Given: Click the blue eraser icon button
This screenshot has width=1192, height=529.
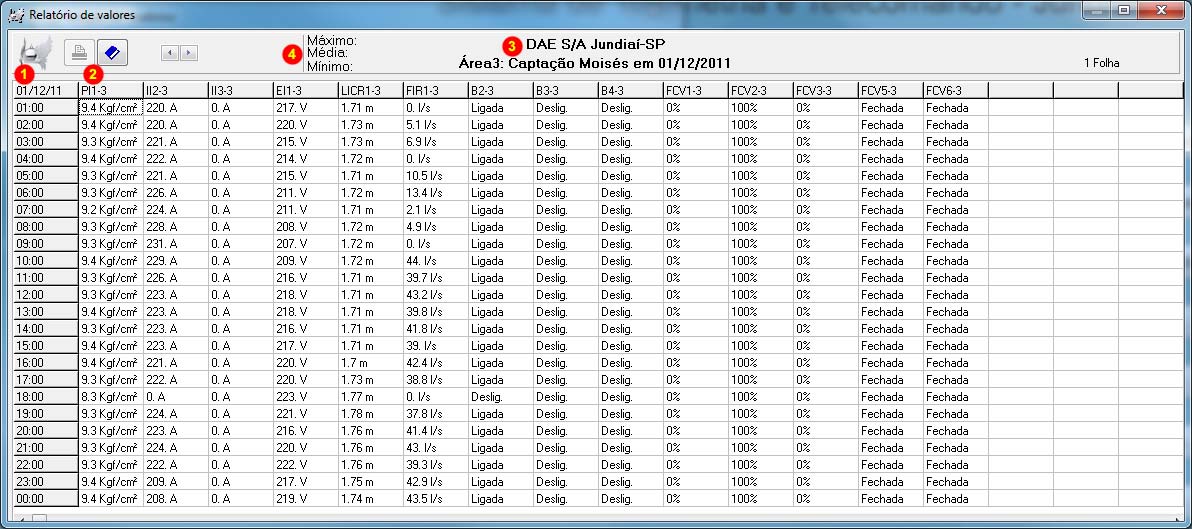Looking at the screenshot, I should (112, 51).
